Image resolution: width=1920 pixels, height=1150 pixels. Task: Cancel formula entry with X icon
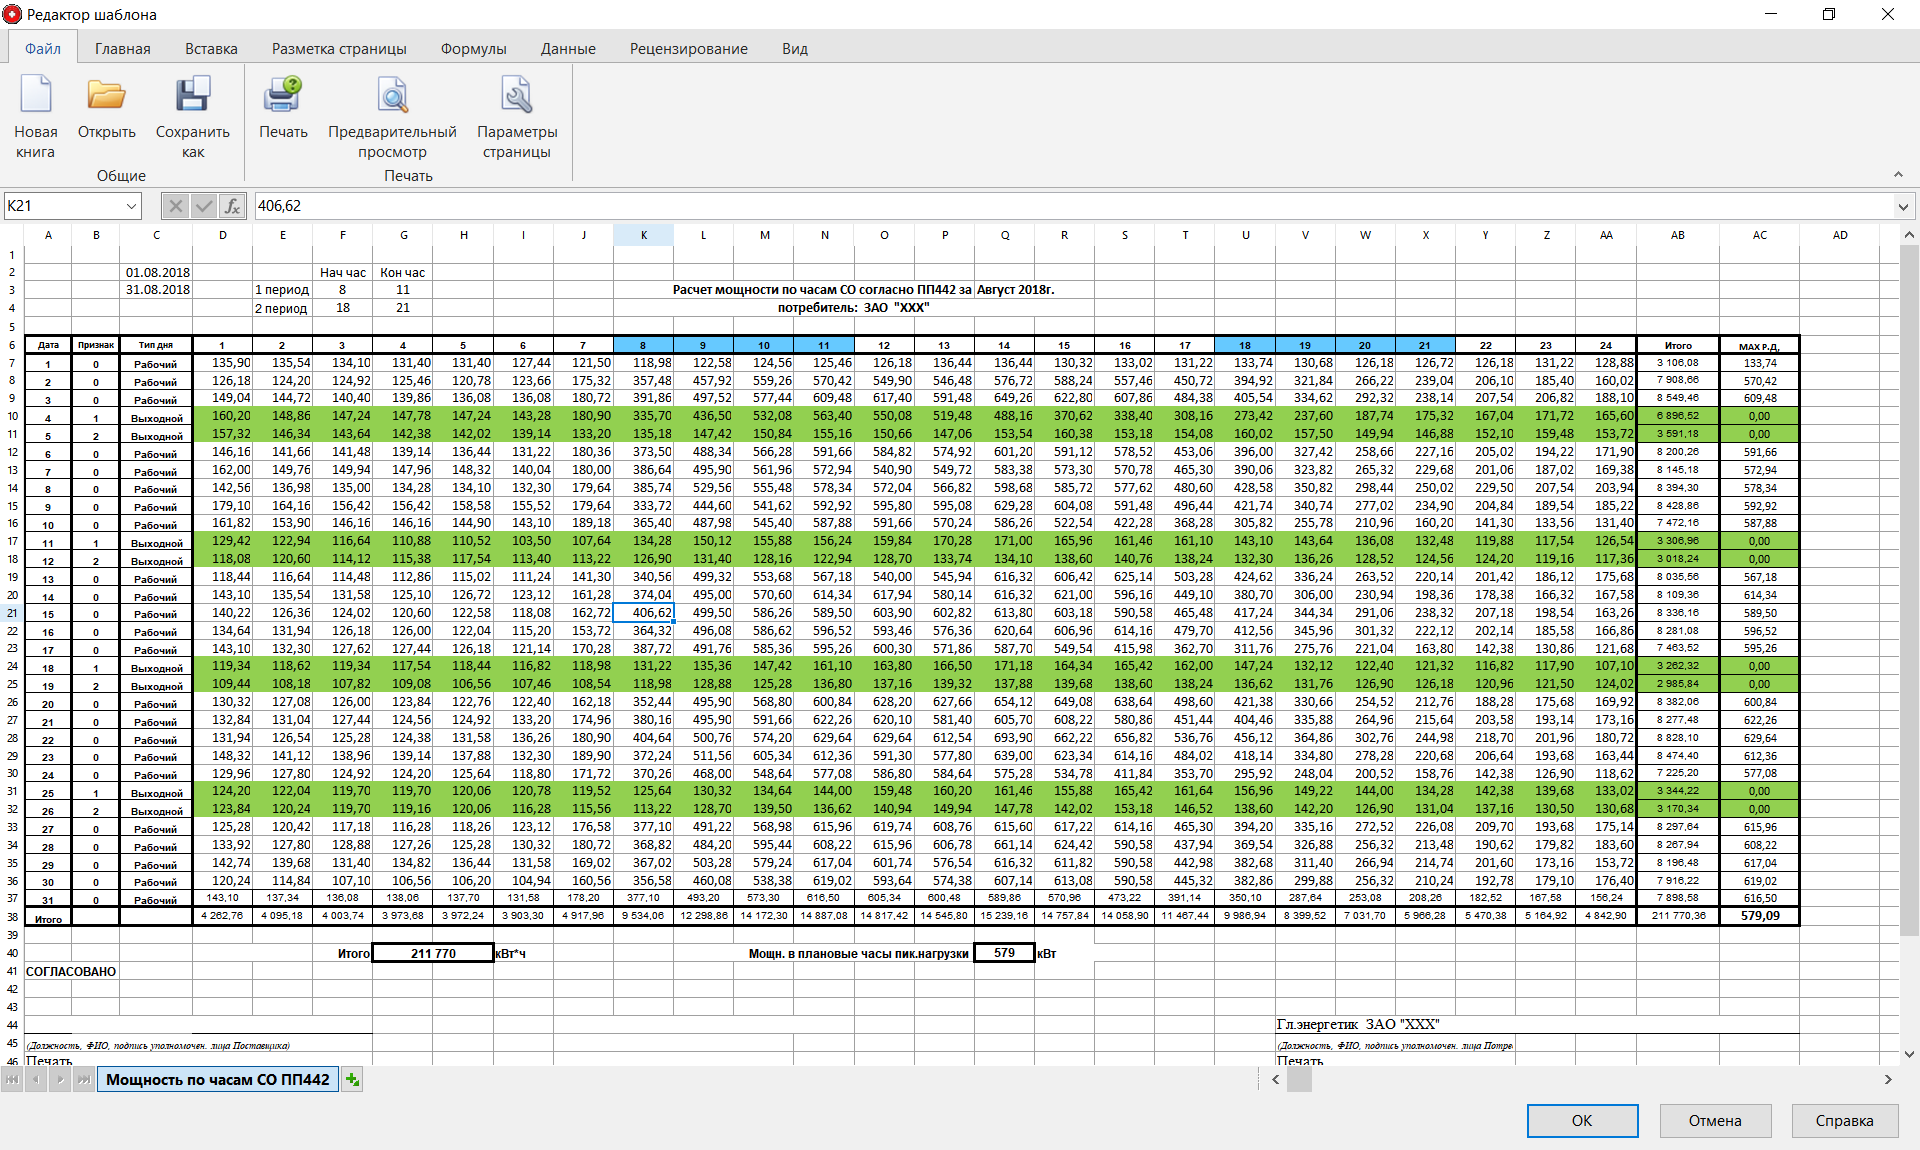(x=175, y=206)
